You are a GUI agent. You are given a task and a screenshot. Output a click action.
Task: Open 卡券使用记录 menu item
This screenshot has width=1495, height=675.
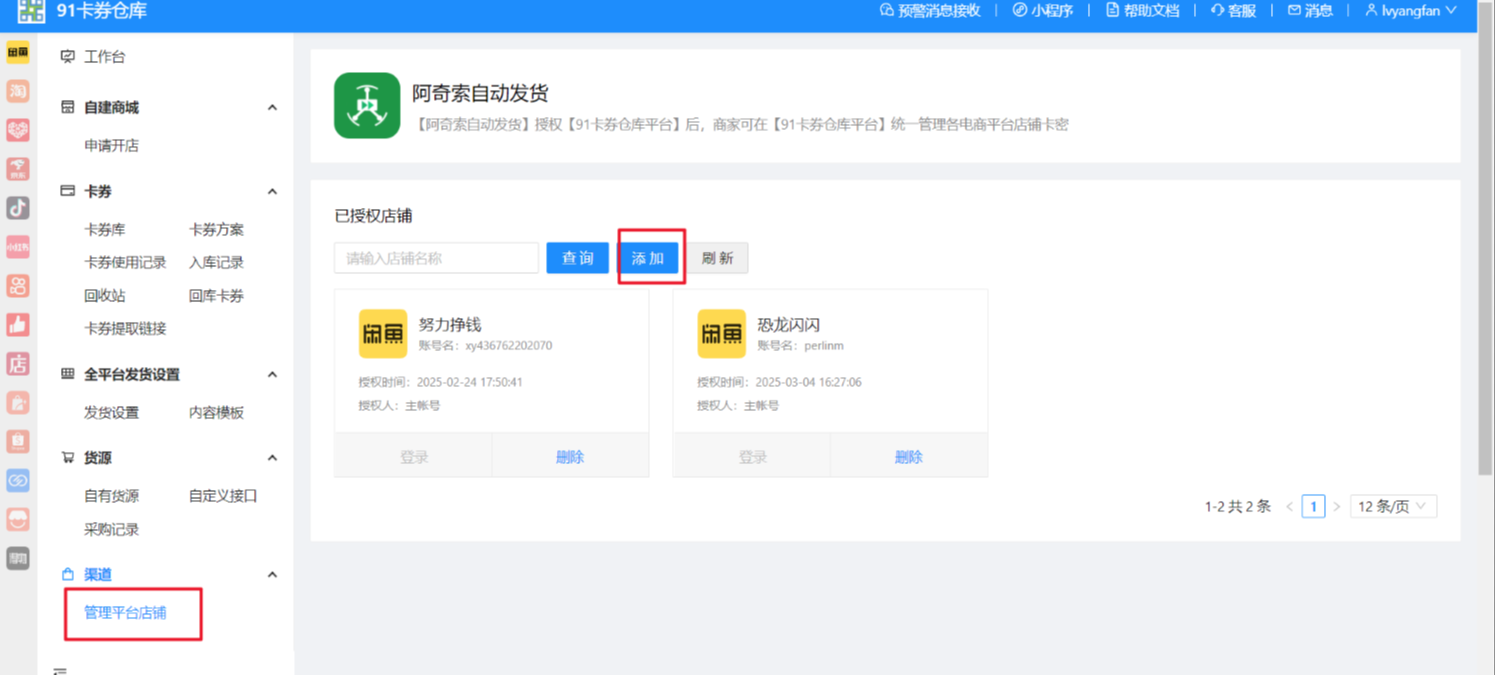125,263
